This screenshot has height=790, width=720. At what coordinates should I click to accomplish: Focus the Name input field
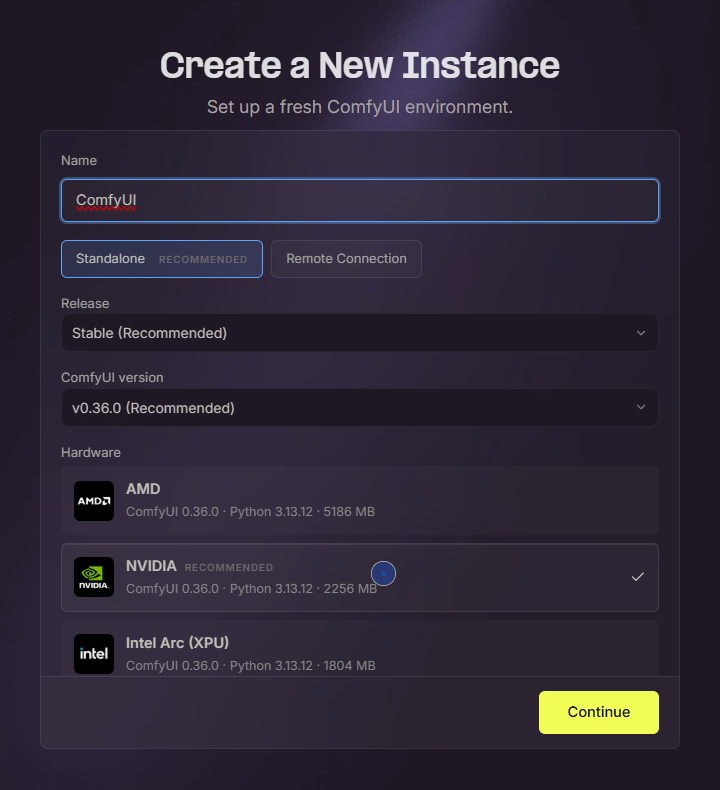(360, 200)
